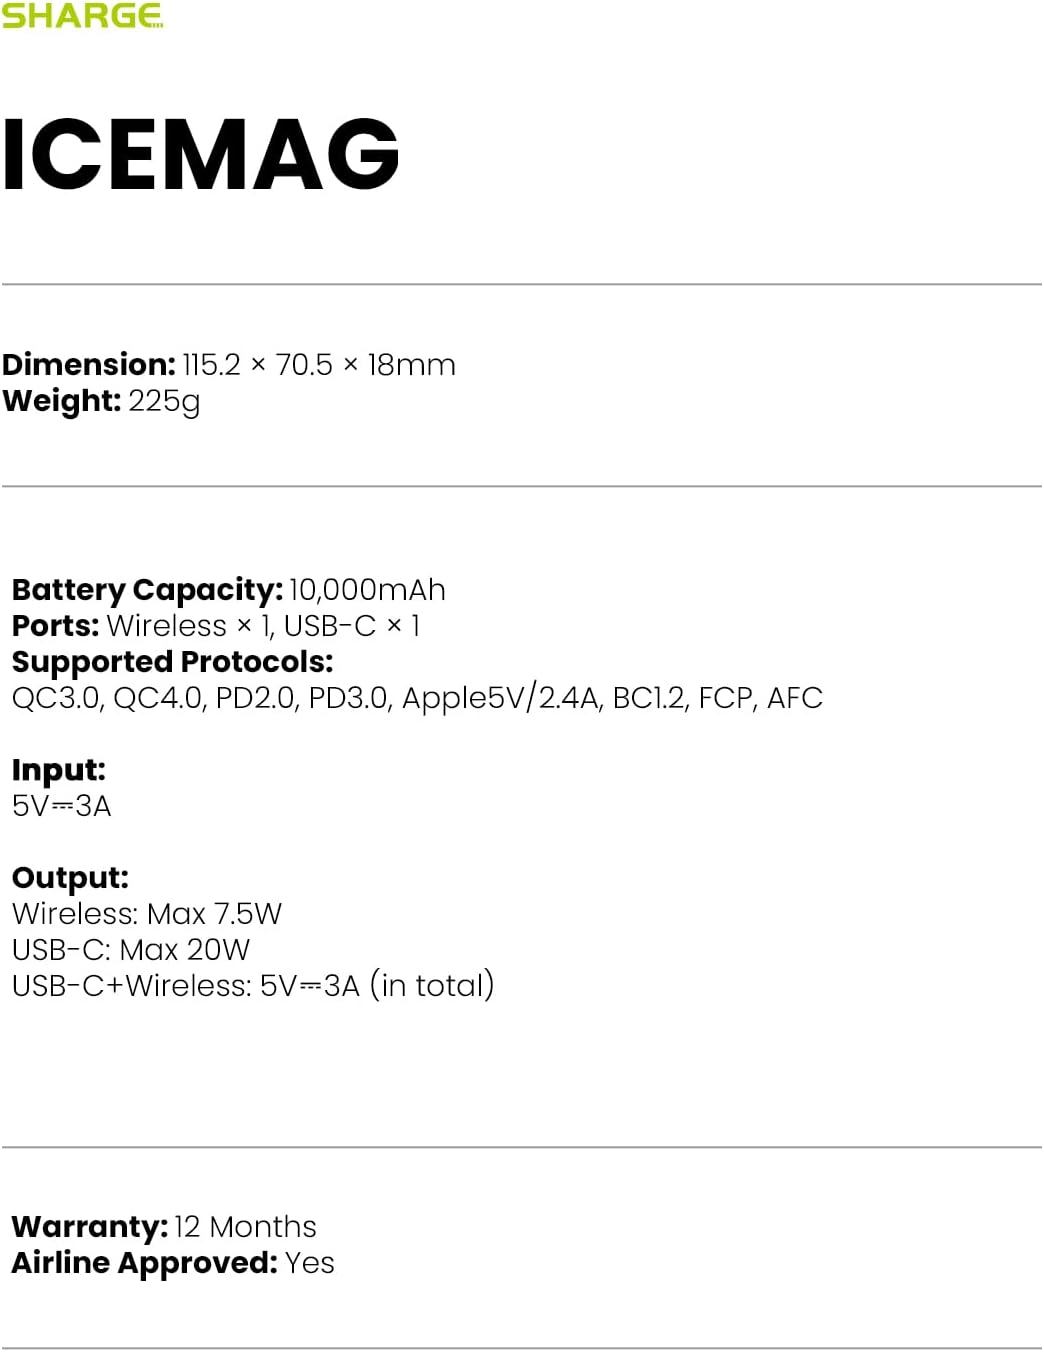Click the Ports label
Screen dimensions: 1044x1352
pyautogui.click(x=55, y=626)
